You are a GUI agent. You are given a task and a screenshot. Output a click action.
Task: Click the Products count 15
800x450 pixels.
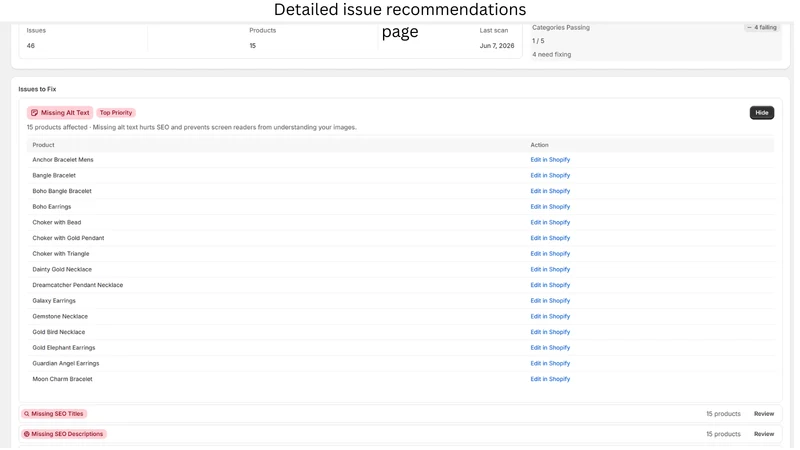(x=253, y=46)
